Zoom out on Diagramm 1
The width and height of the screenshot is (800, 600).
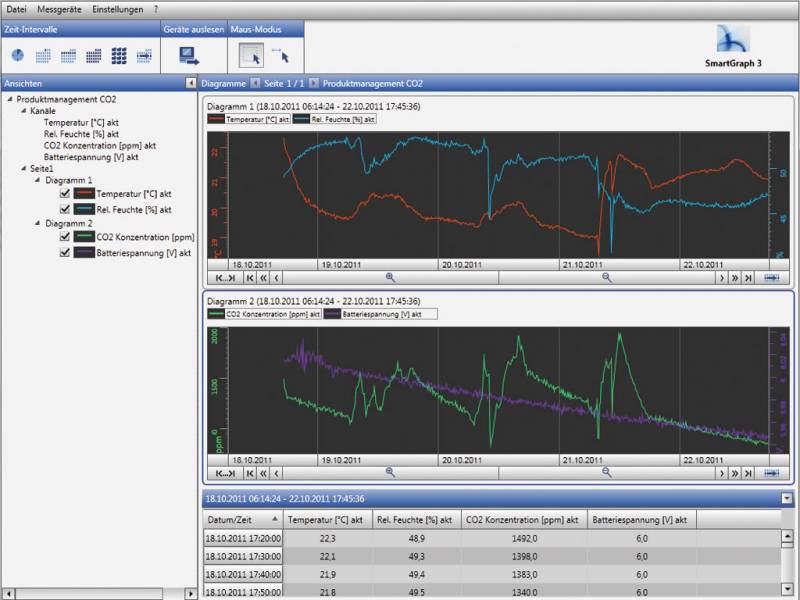[x=607, y=278]
